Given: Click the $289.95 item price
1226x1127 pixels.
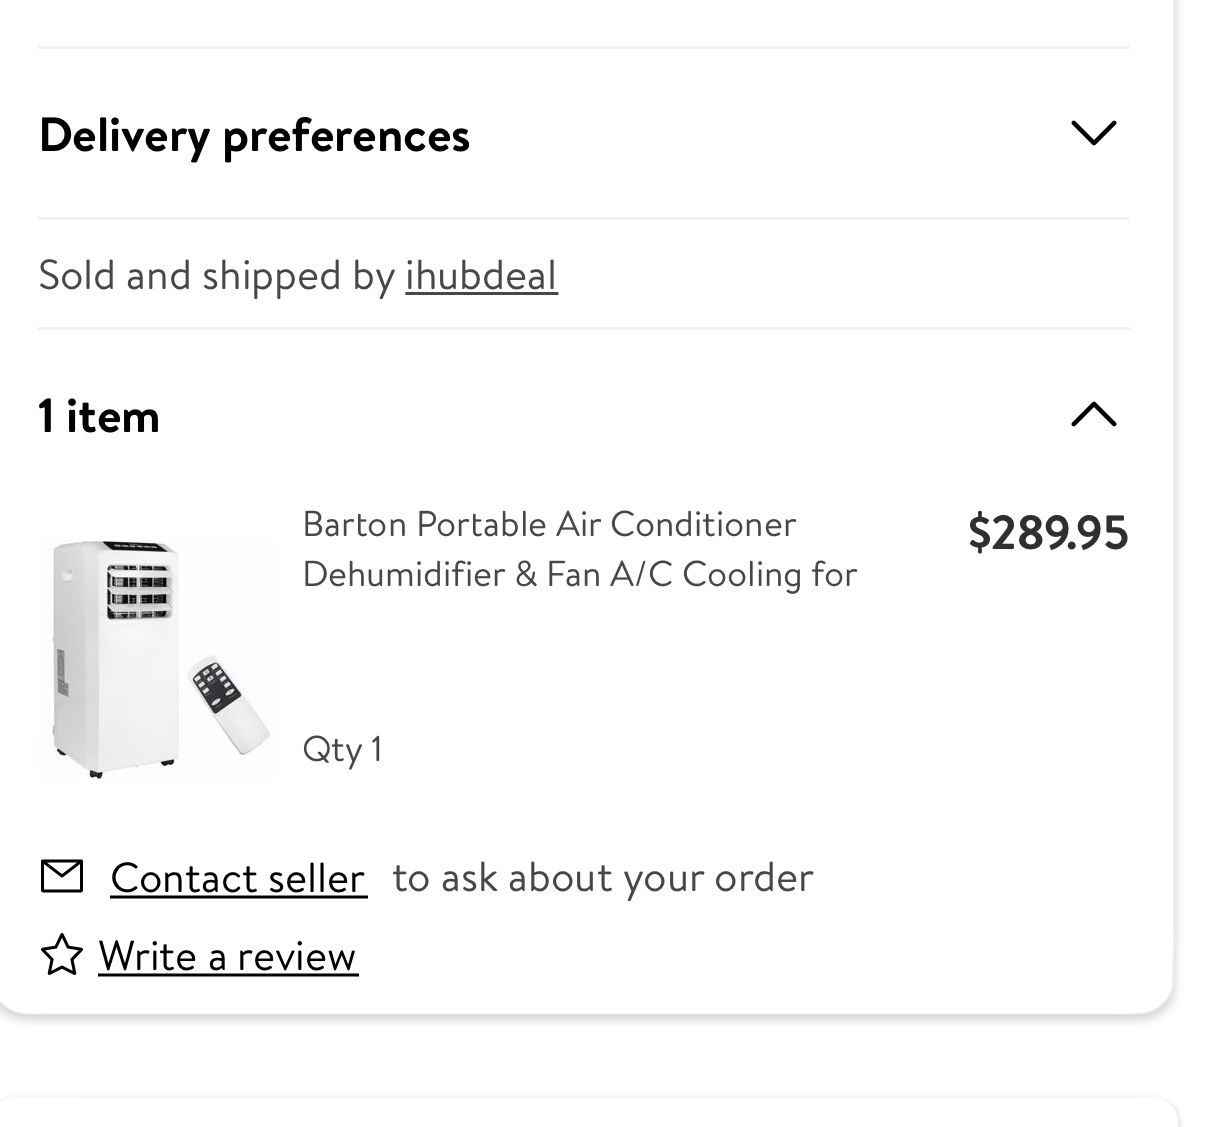Looking at the screenshot, I should (1047, 532).
